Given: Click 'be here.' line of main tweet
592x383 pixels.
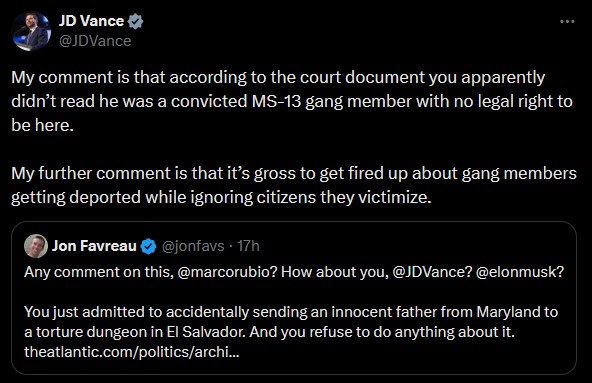Looking at the screenshot, I should click(x=42, y=125).
